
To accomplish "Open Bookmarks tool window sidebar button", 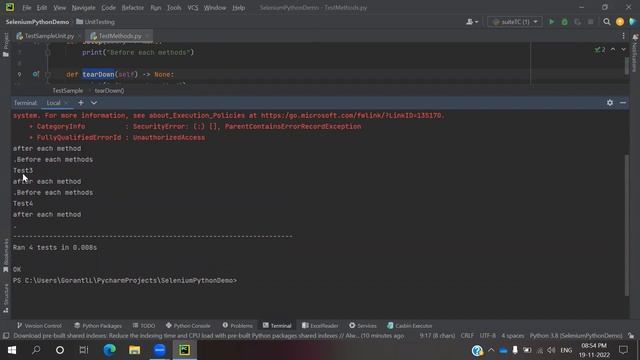I will [x=5, y=256].
